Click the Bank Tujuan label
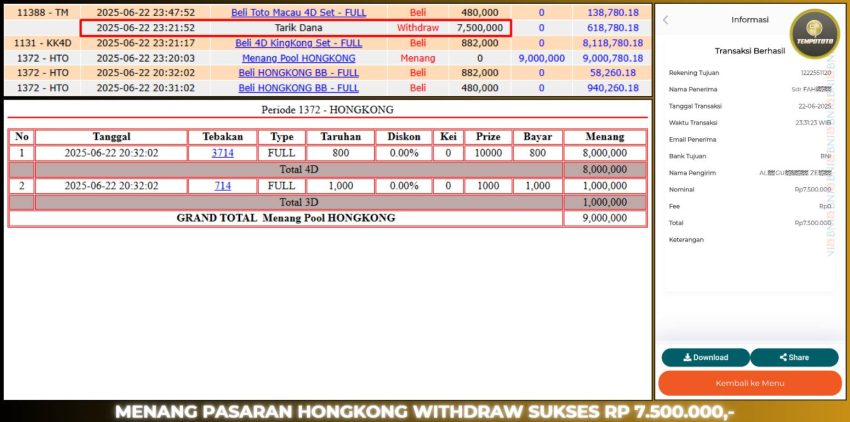Screen dimensions: 850x422 point(687,156)
